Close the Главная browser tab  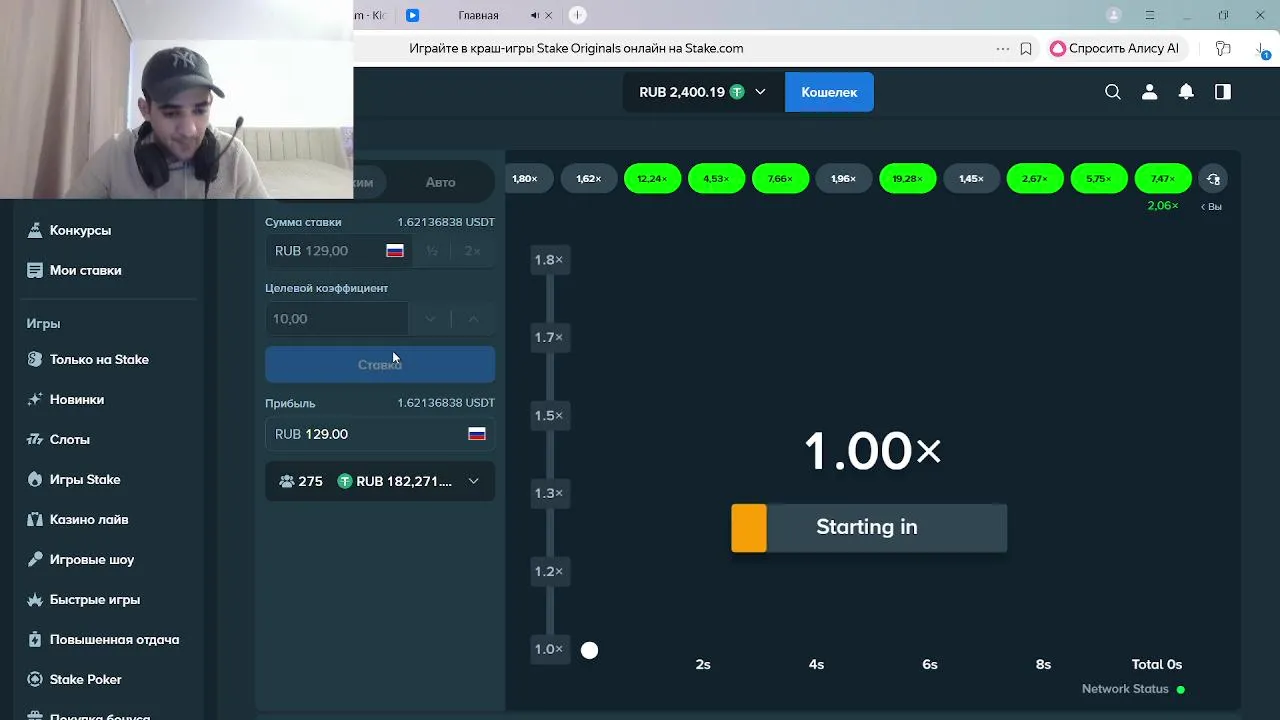pyautogui.click(x=548, y=15)
